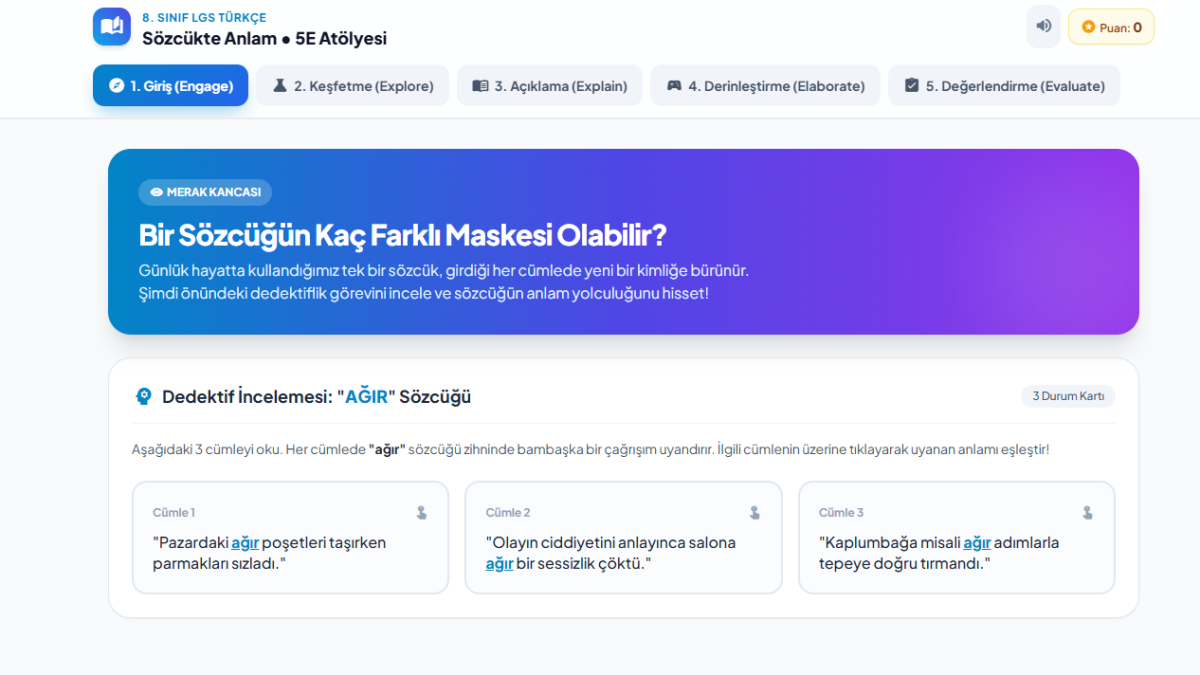
Task: Select the Cümle 3 sentence card
Action: tap(956, 537)
